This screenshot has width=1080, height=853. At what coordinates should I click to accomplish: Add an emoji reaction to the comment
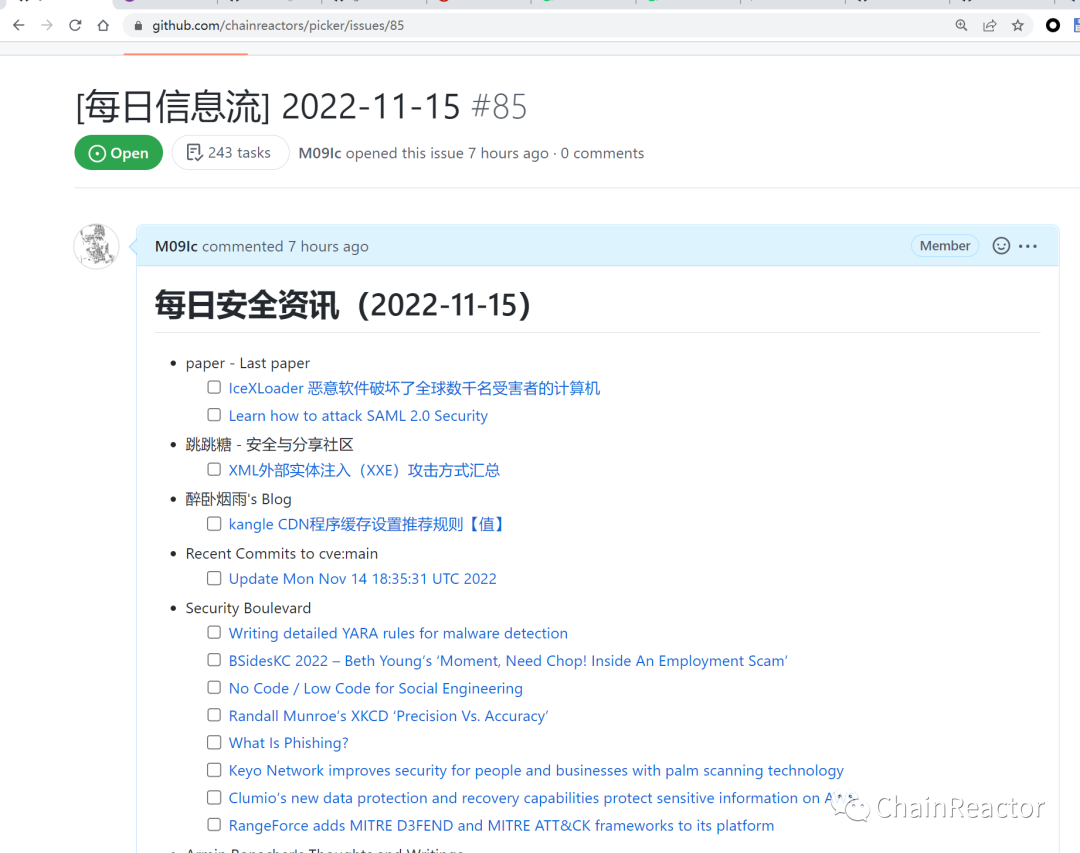coord(1001,246)
